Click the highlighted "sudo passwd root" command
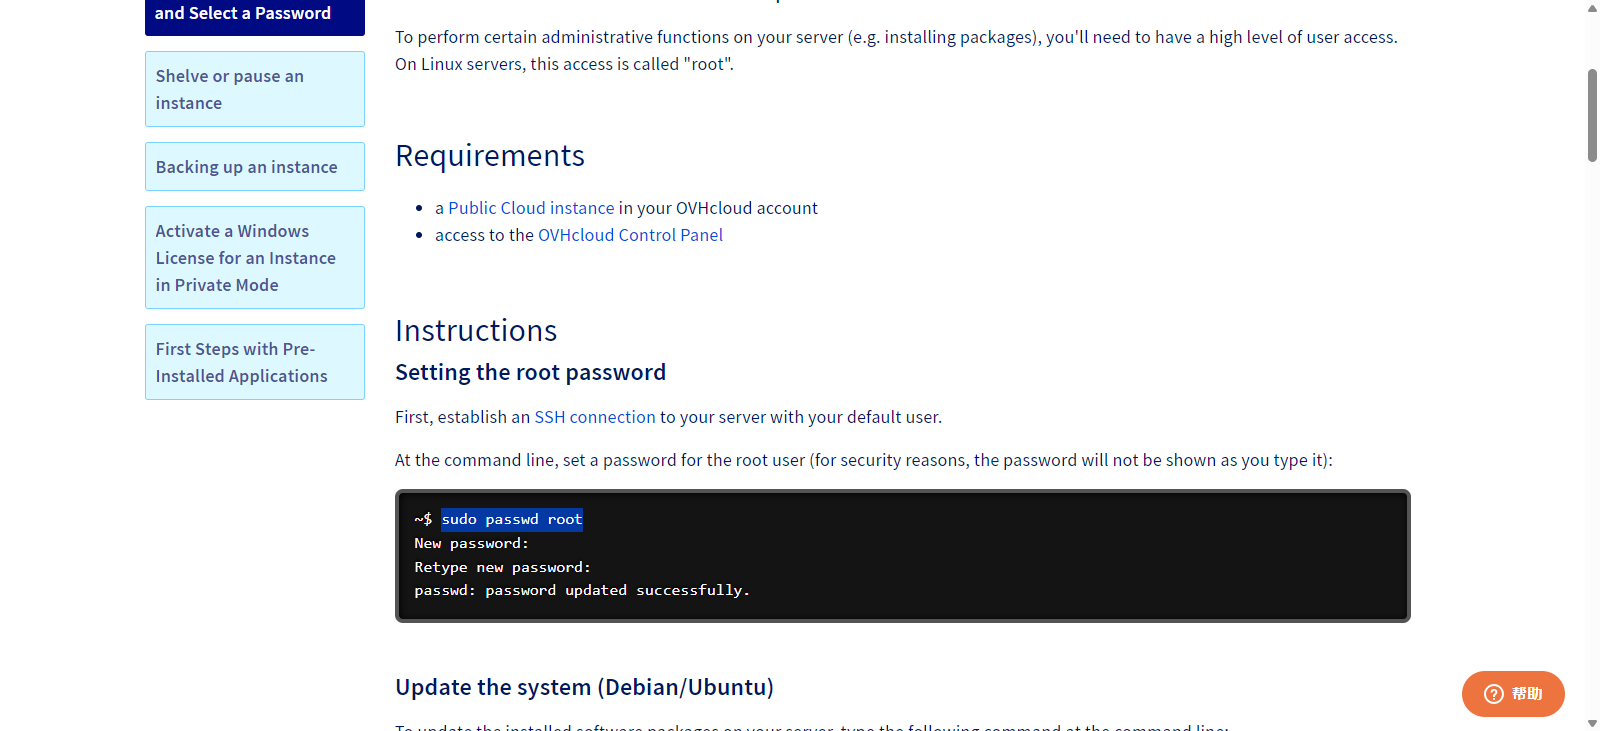1600x731 pixels. [x=512, y=519]
